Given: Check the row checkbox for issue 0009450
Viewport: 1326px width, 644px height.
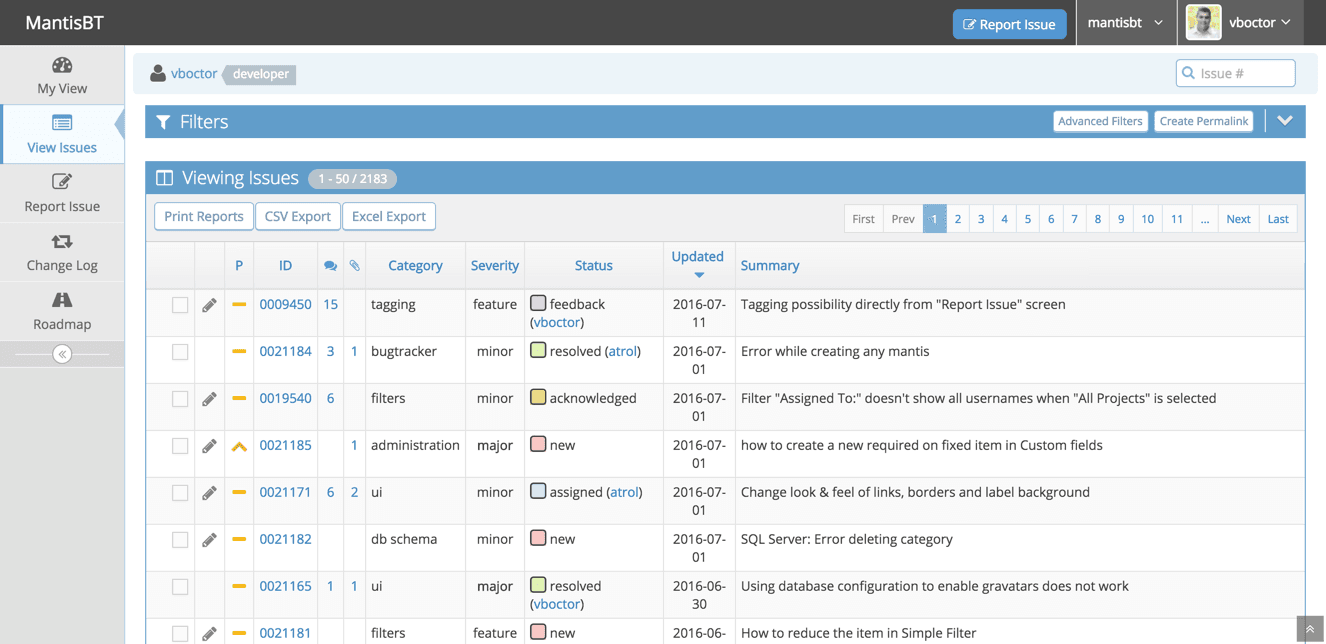Looking at the screenshot, I should click(179, 304).
